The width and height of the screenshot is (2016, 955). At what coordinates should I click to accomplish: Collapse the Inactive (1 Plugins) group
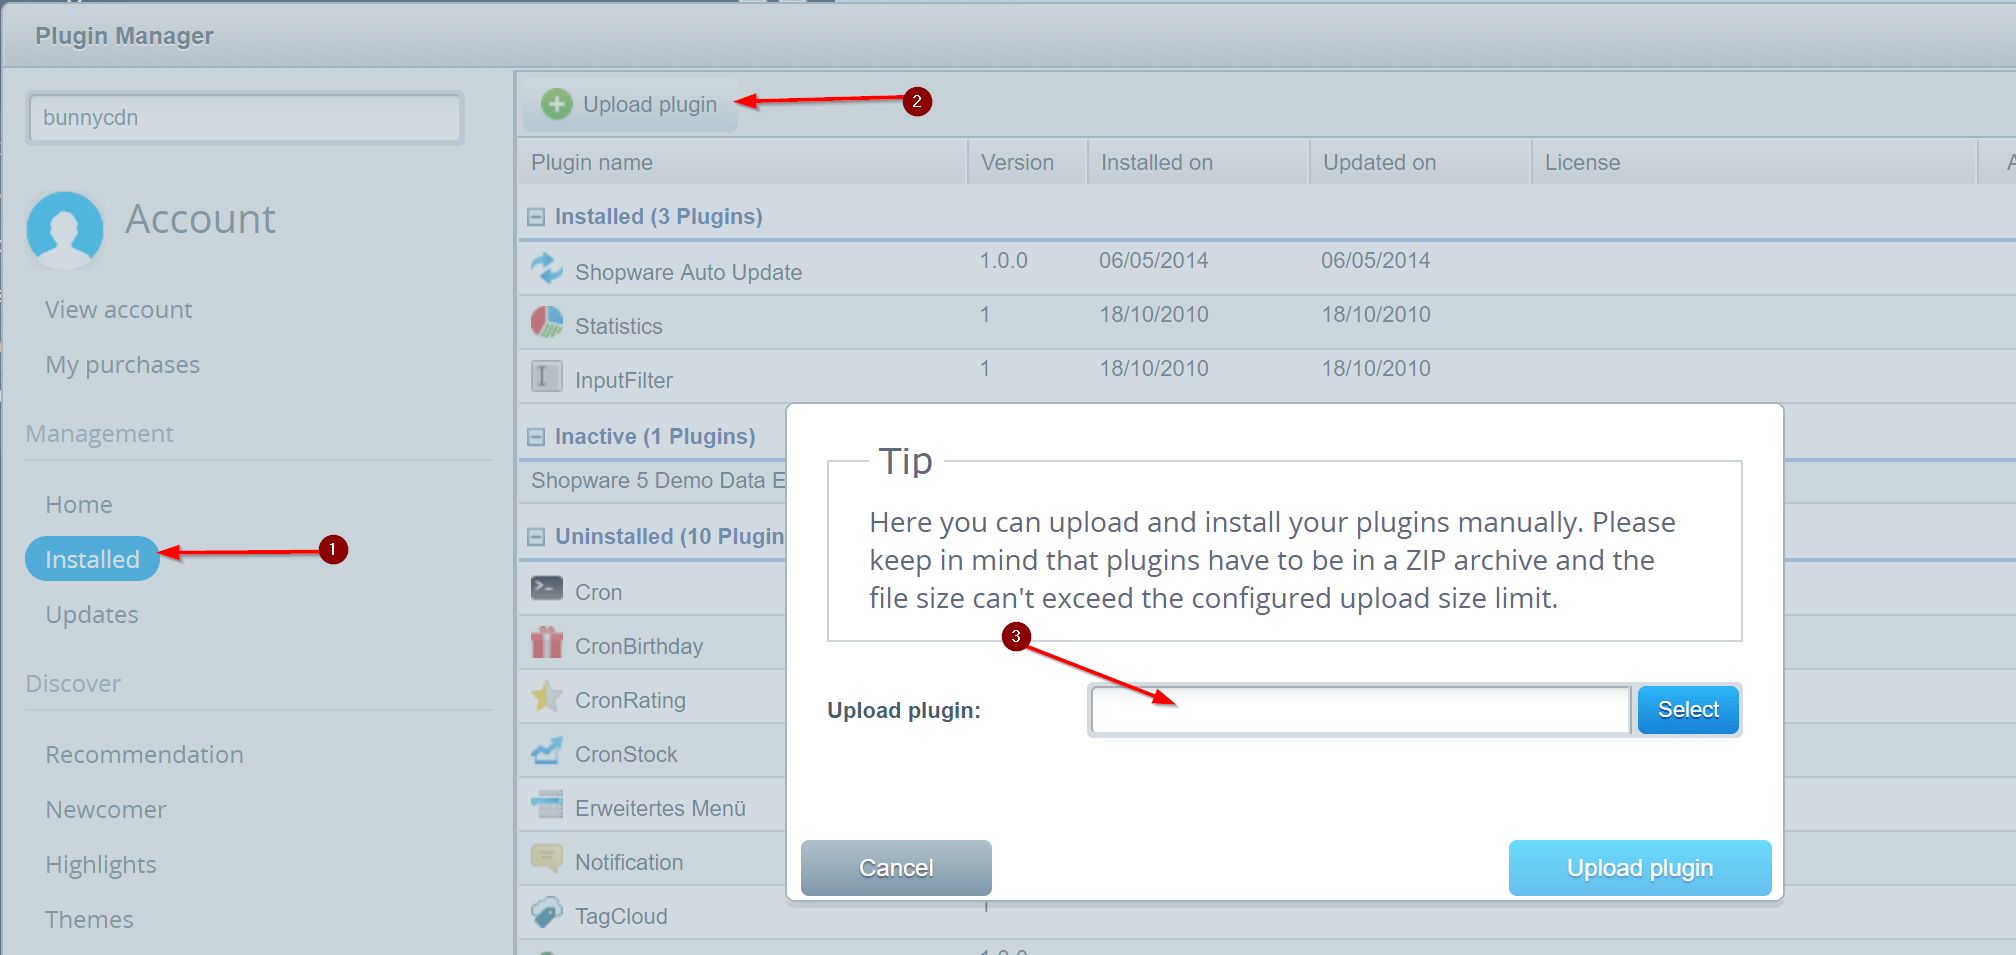pyautogui.click(x=536, y=437)
